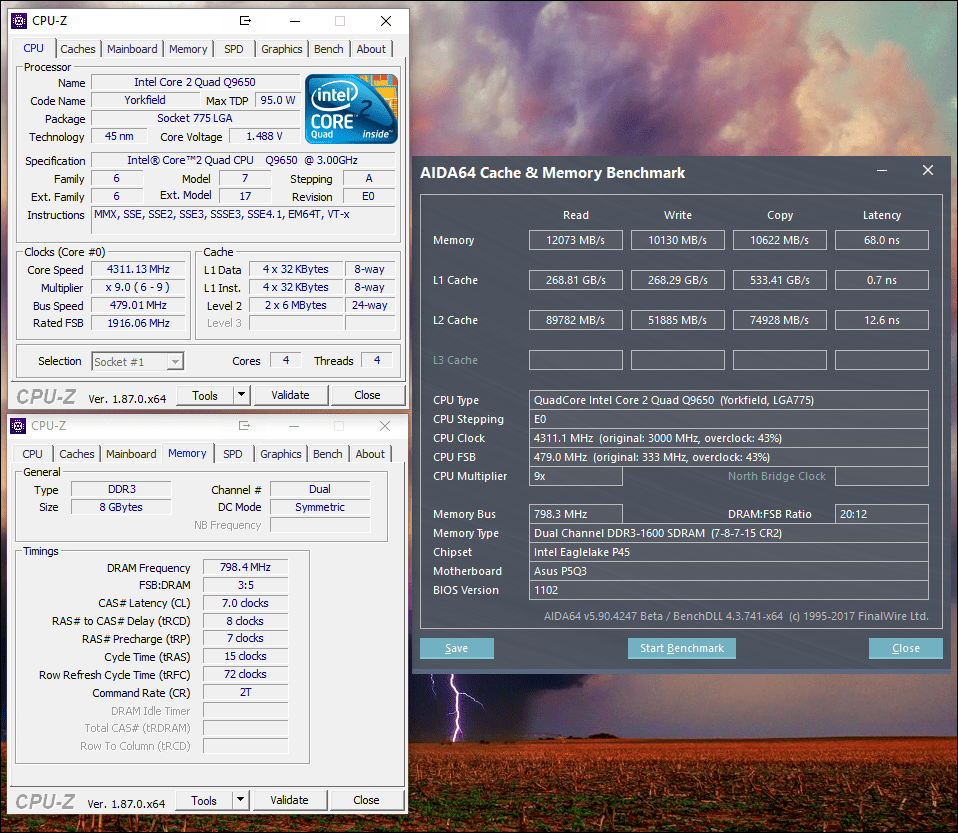Open Caches tab in lower CPU-Z window
958x833 pixels.
coord(77,454)
